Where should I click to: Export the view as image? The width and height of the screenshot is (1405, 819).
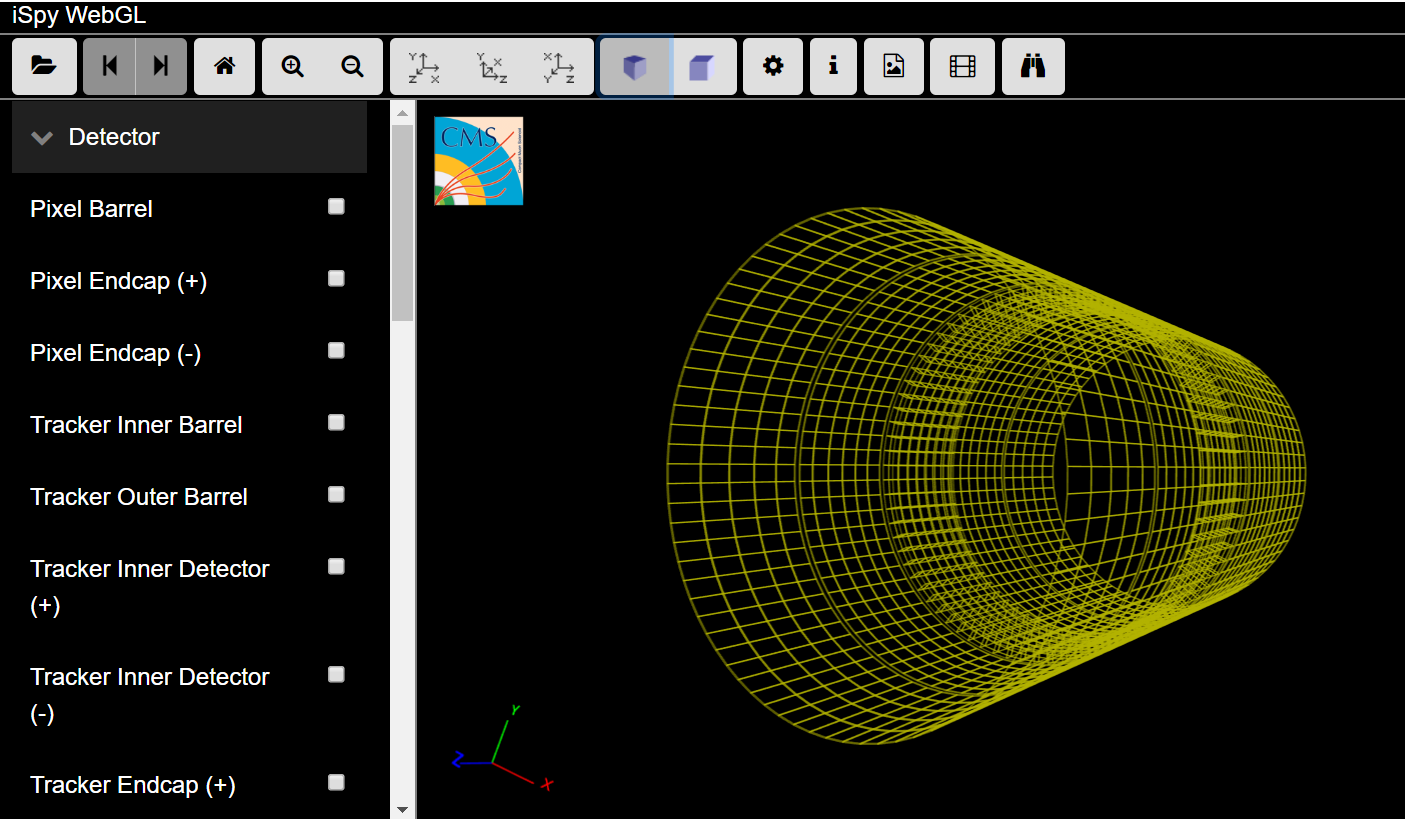(x=894, y=66)
